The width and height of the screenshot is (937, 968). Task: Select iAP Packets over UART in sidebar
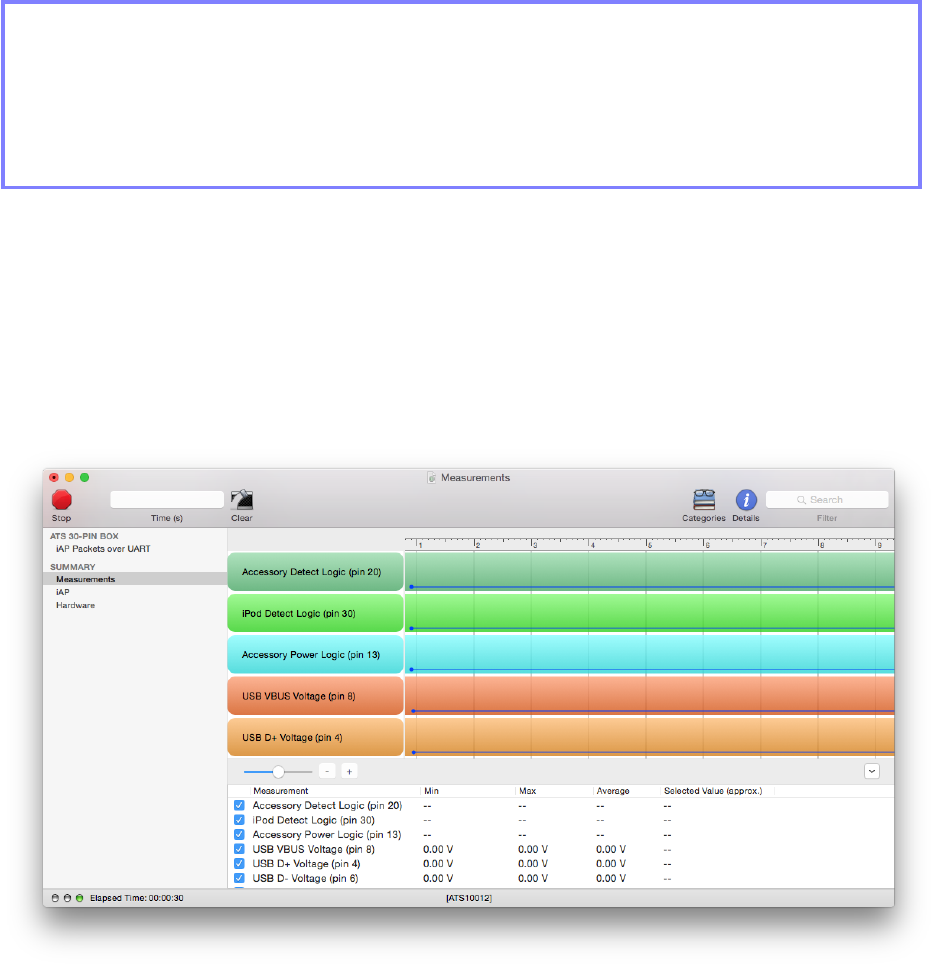103,549
